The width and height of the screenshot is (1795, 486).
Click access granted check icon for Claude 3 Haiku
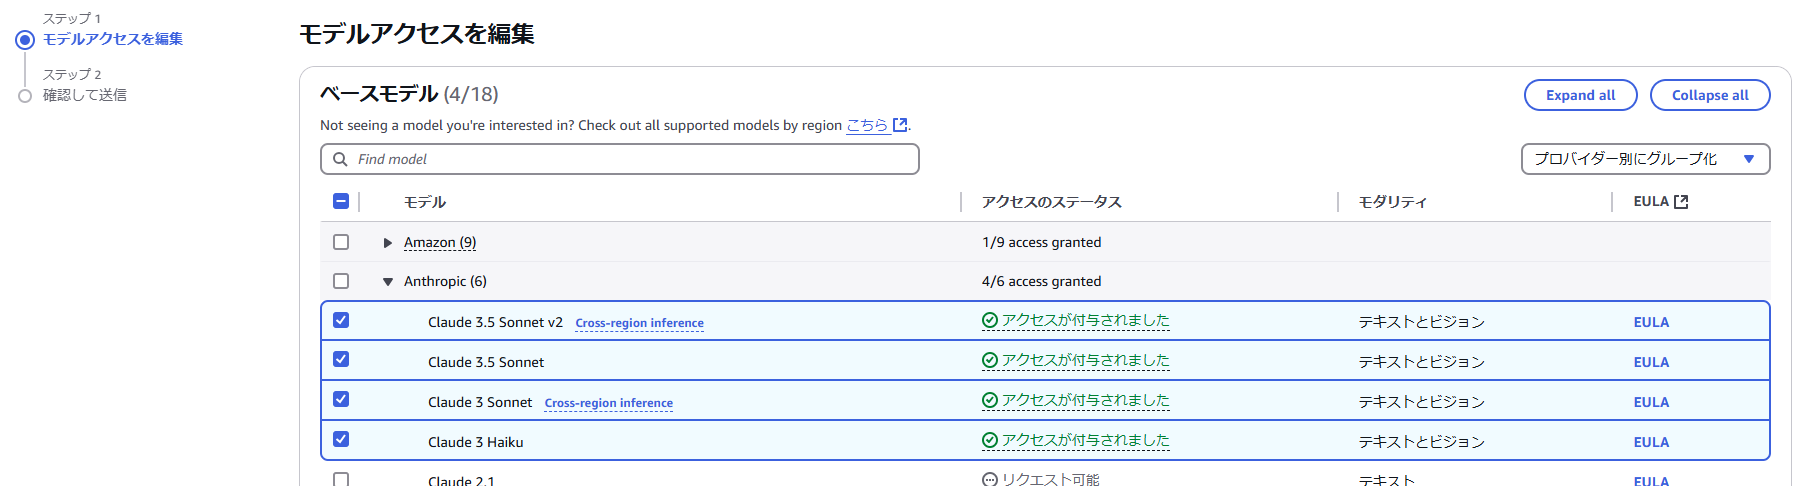coord(990,441)
